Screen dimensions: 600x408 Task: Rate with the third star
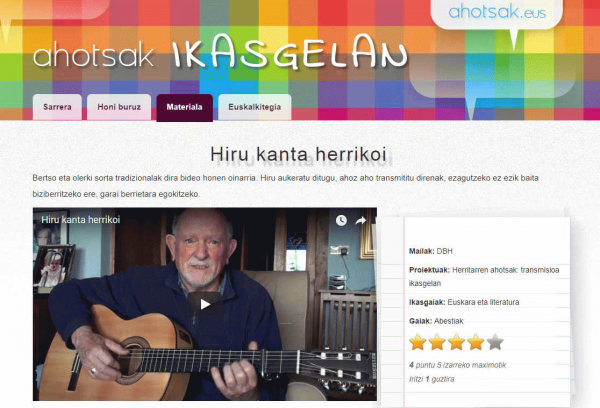(457, 342)
